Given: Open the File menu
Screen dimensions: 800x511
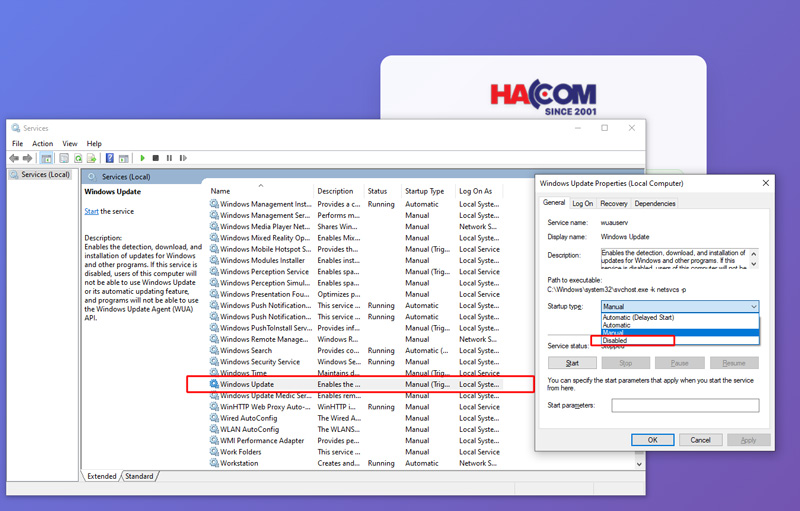Looking at the screenshot, I should pyautogui.click(x=17, y=144).
